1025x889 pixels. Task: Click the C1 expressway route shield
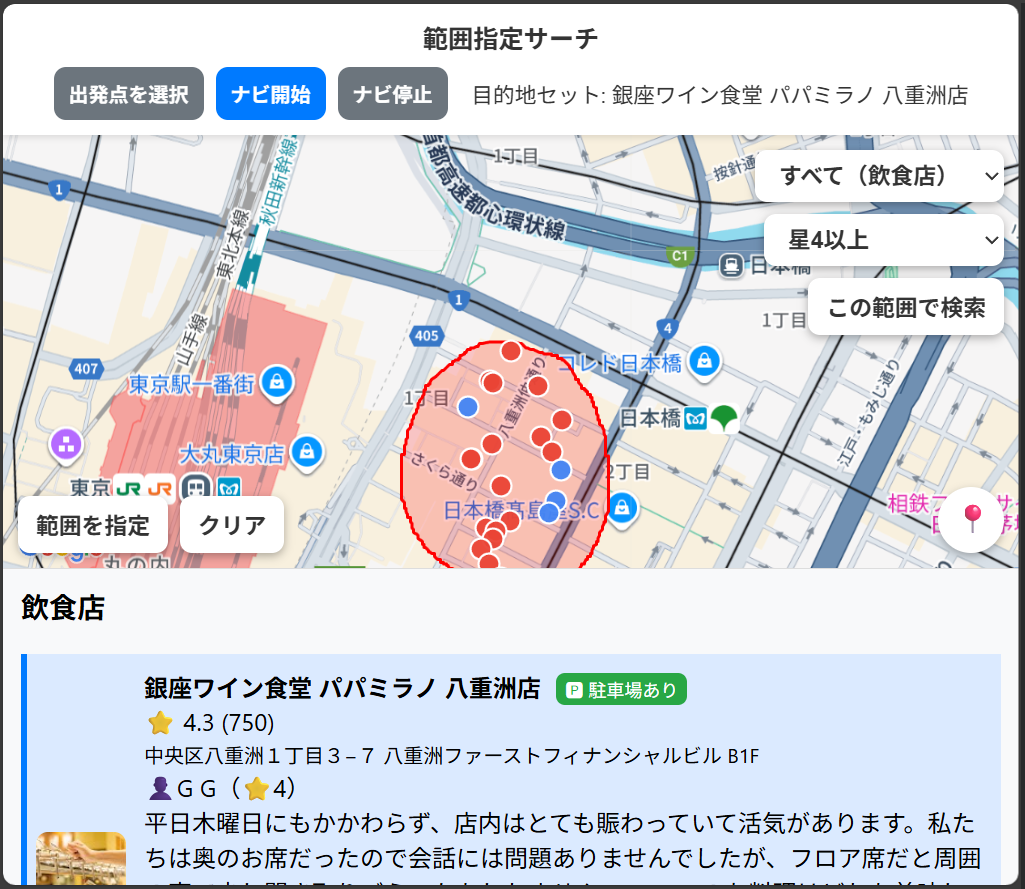[680, 256]
